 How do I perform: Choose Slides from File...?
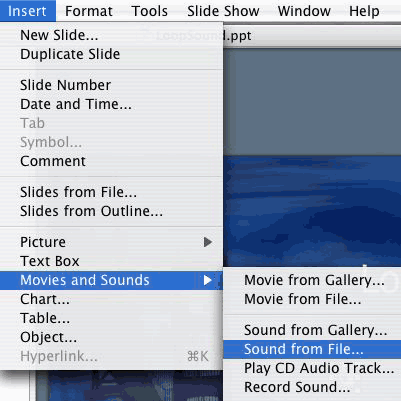(111, 192)
